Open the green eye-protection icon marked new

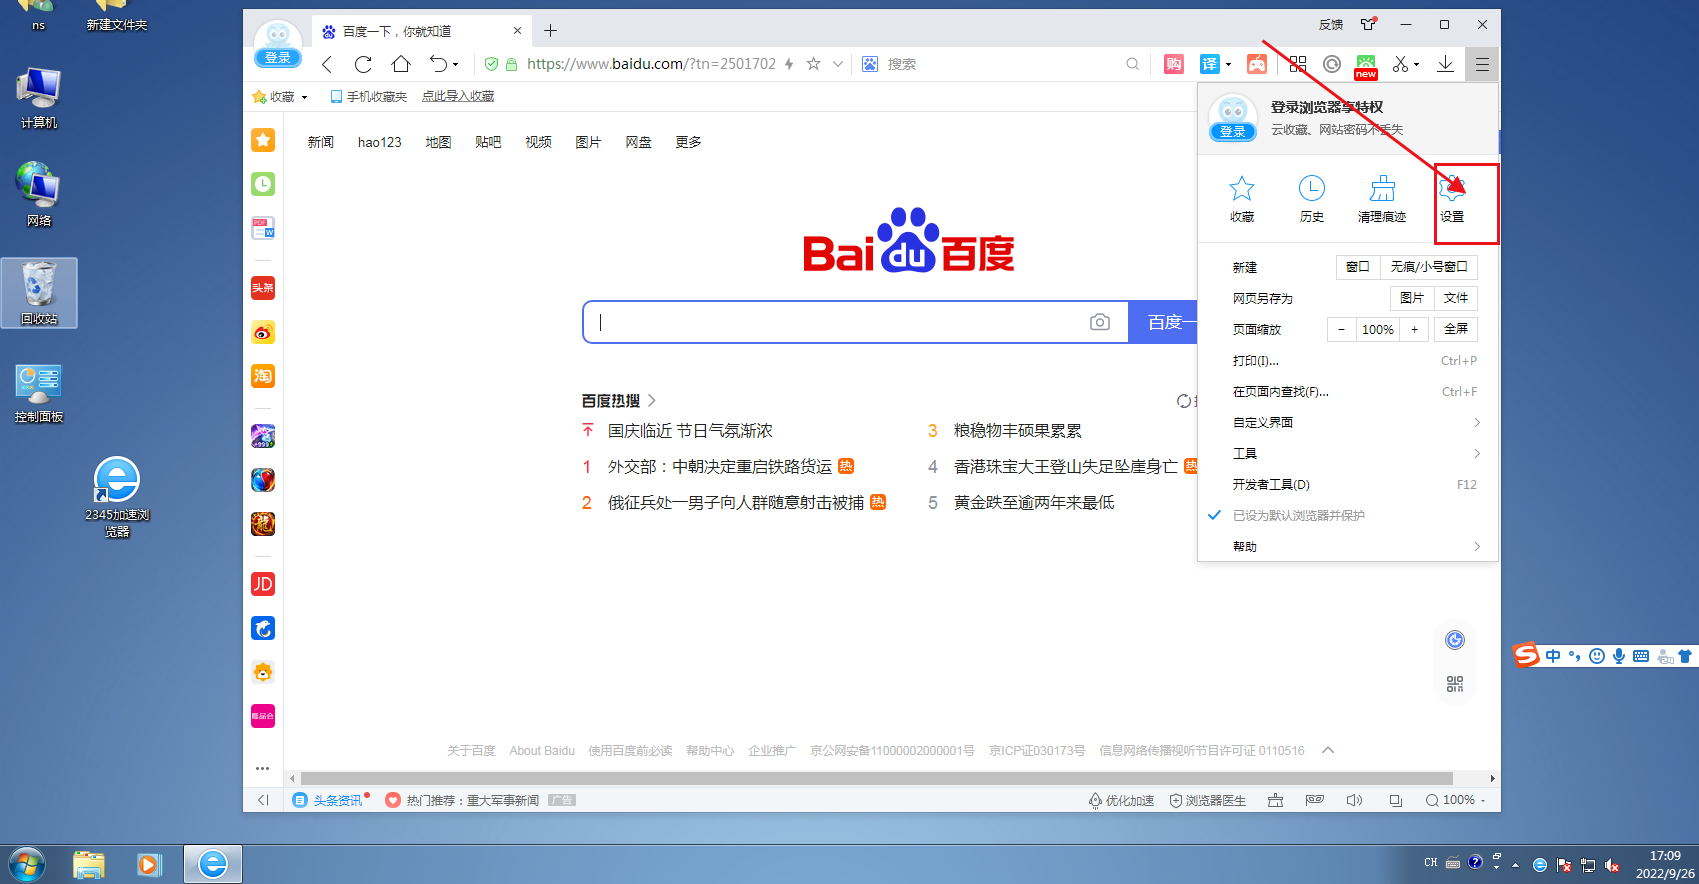(1366, 66)
